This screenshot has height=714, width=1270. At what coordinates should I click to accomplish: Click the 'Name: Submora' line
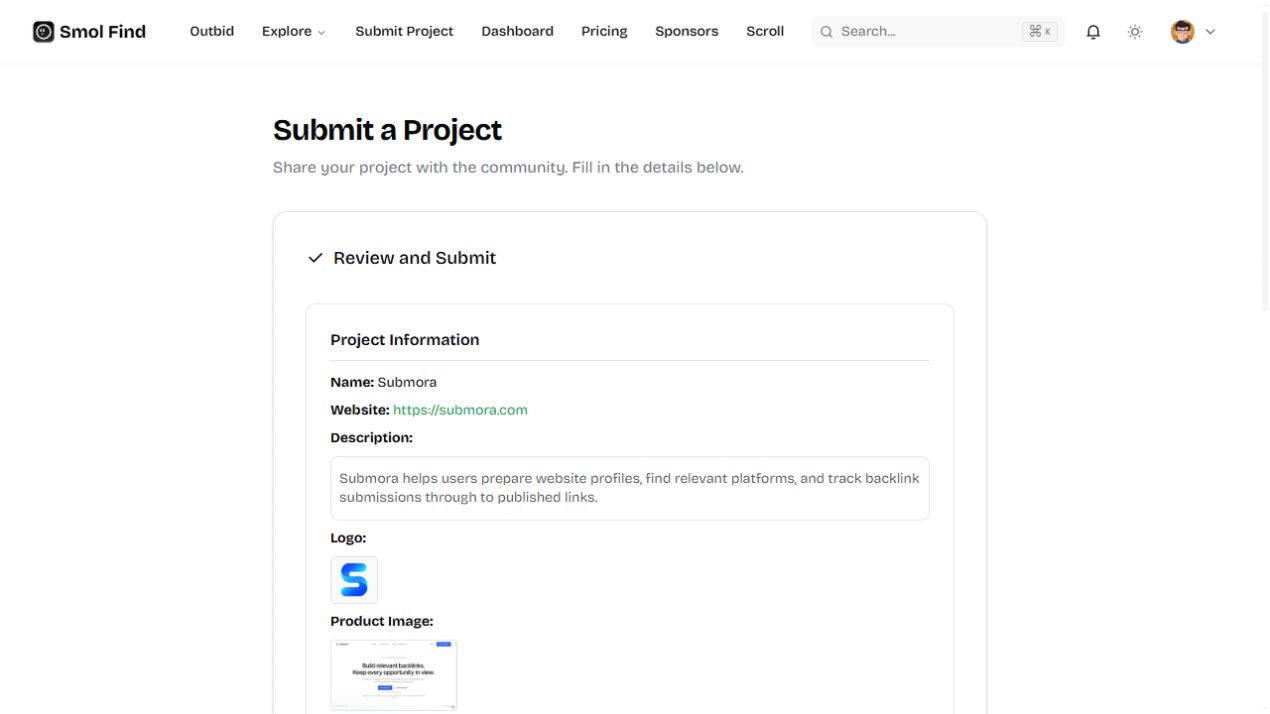click(x=384, y=382)
